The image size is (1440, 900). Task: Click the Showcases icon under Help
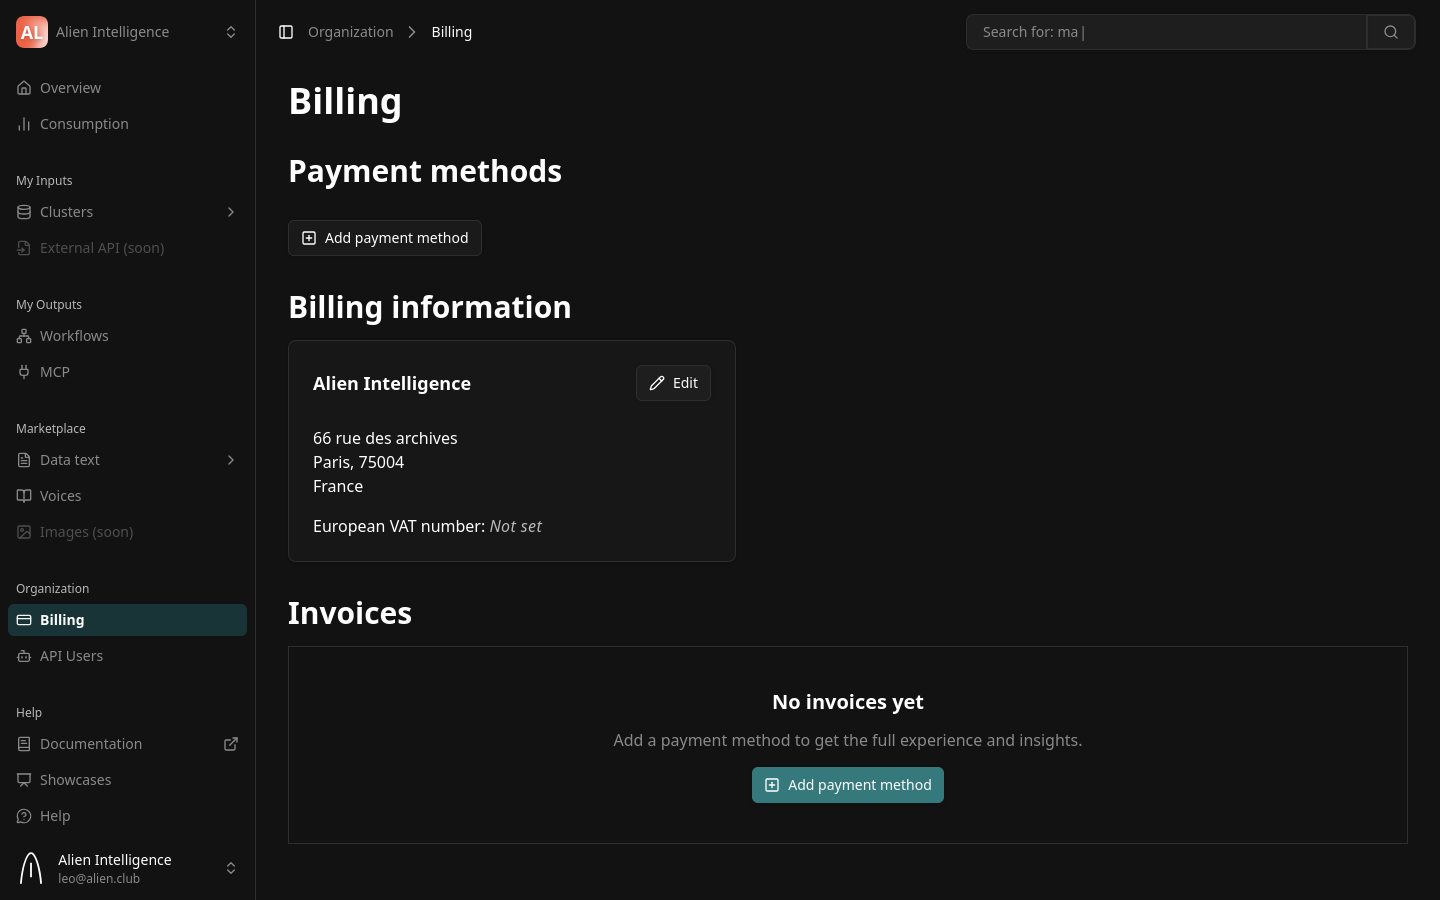tap(24, 780)
